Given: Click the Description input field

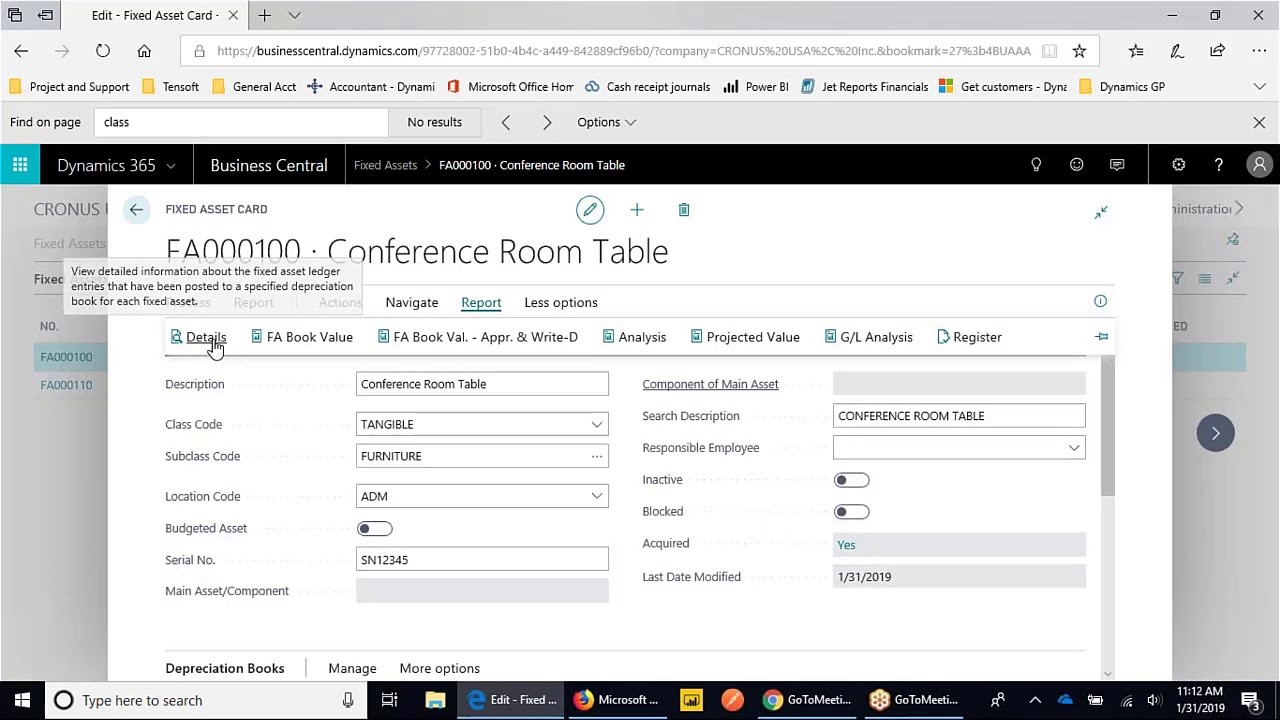Looking at the screenshot, I should [x=482, y=384].
